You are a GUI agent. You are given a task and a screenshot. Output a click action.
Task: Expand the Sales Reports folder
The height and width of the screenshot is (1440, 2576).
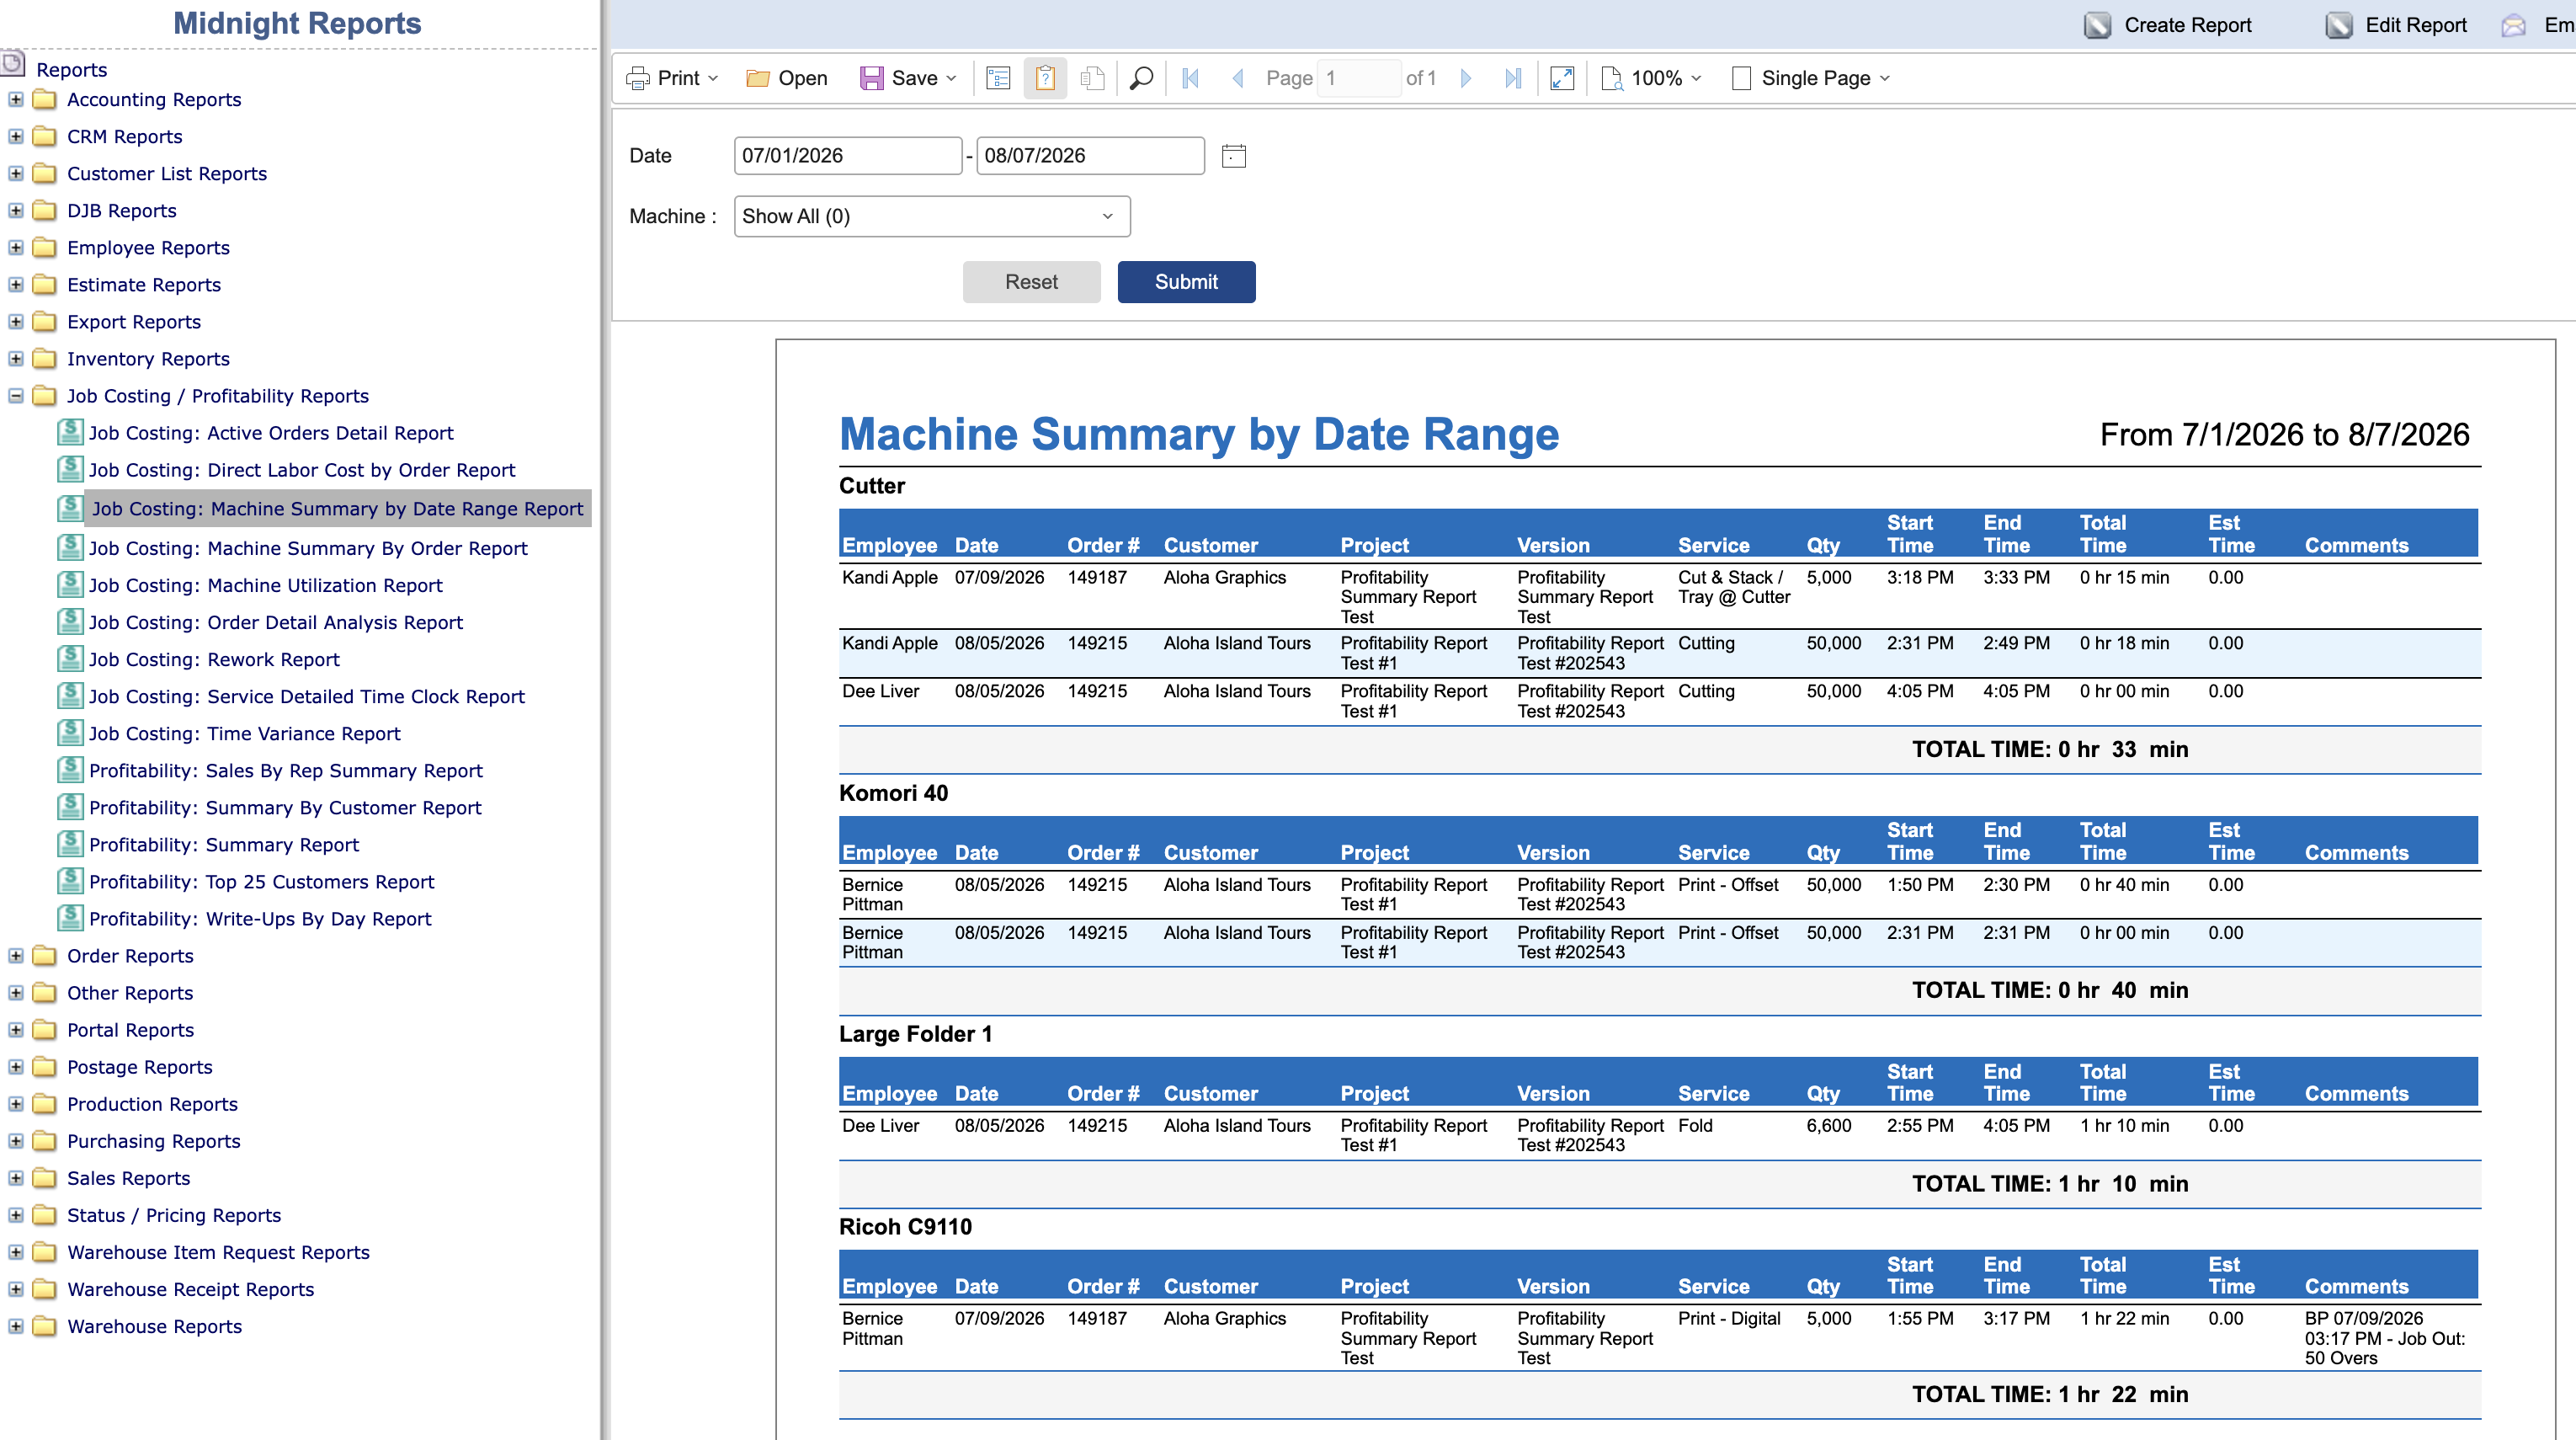16,1178
